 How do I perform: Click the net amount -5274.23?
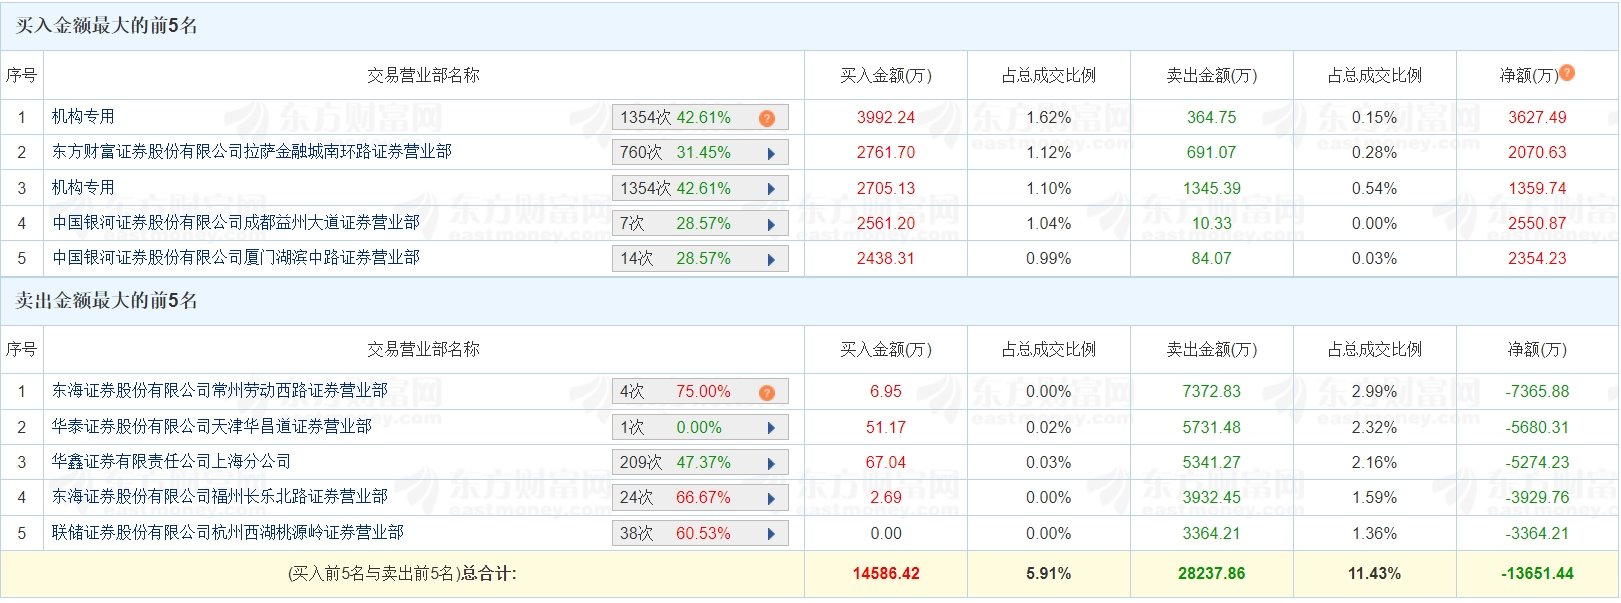pos(1538,462)
